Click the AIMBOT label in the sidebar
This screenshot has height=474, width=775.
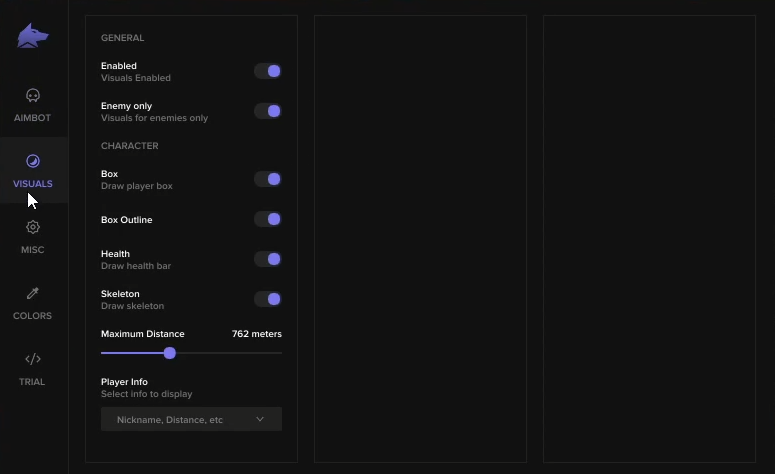(32, 118)
